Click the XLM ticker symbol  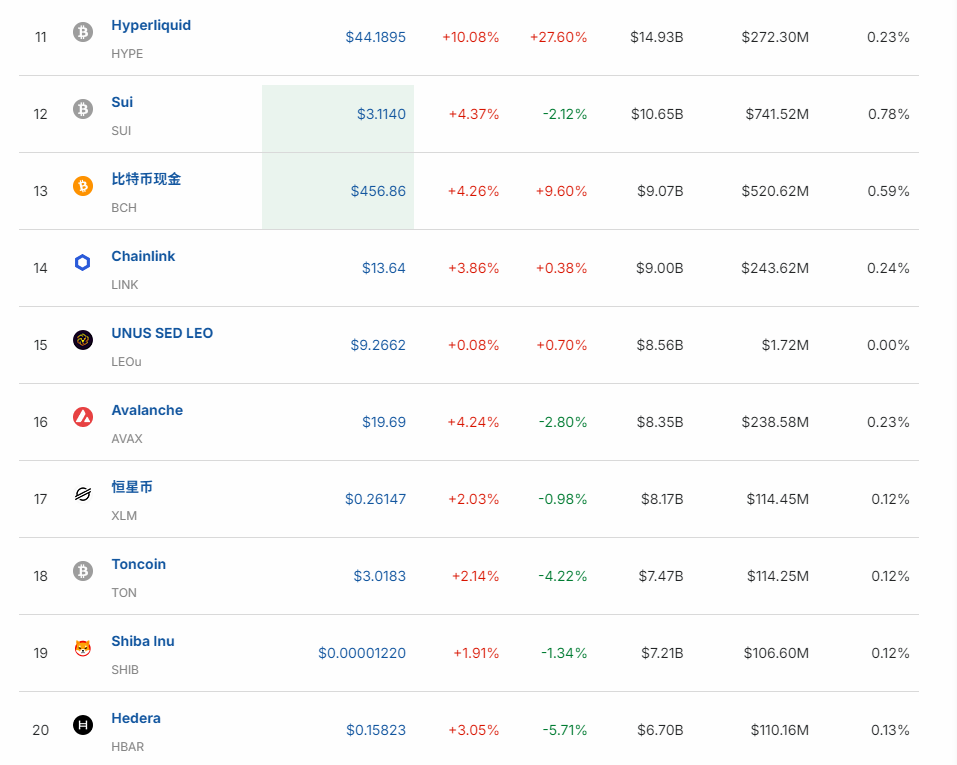pyautogui.click(x=124, y=515)
